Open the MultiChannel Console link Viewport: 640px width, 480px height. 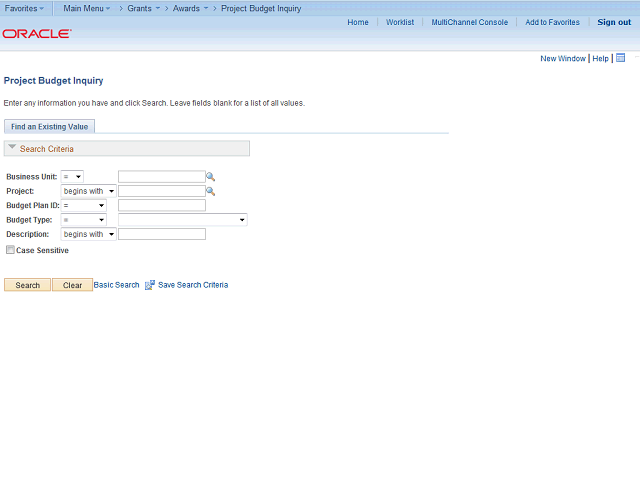point(470,22)
